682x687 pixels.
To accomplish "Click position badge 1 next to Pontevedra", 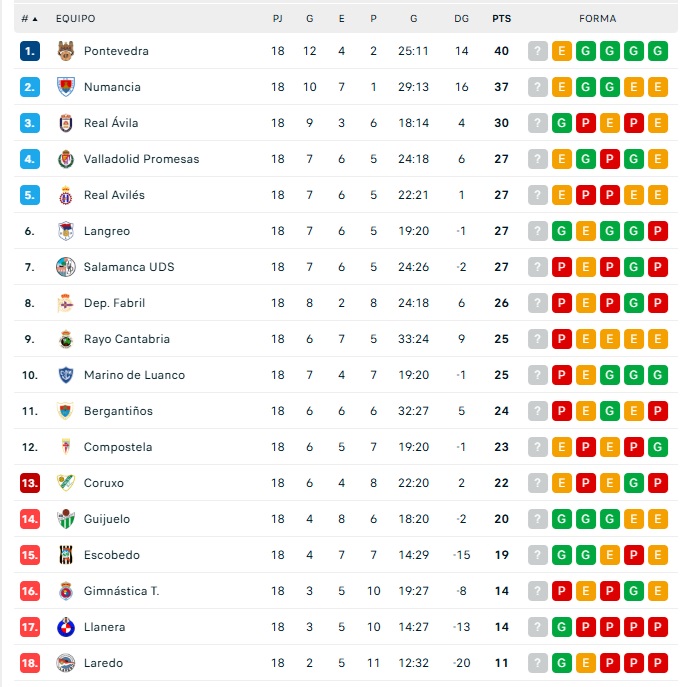I will point(30,51).
